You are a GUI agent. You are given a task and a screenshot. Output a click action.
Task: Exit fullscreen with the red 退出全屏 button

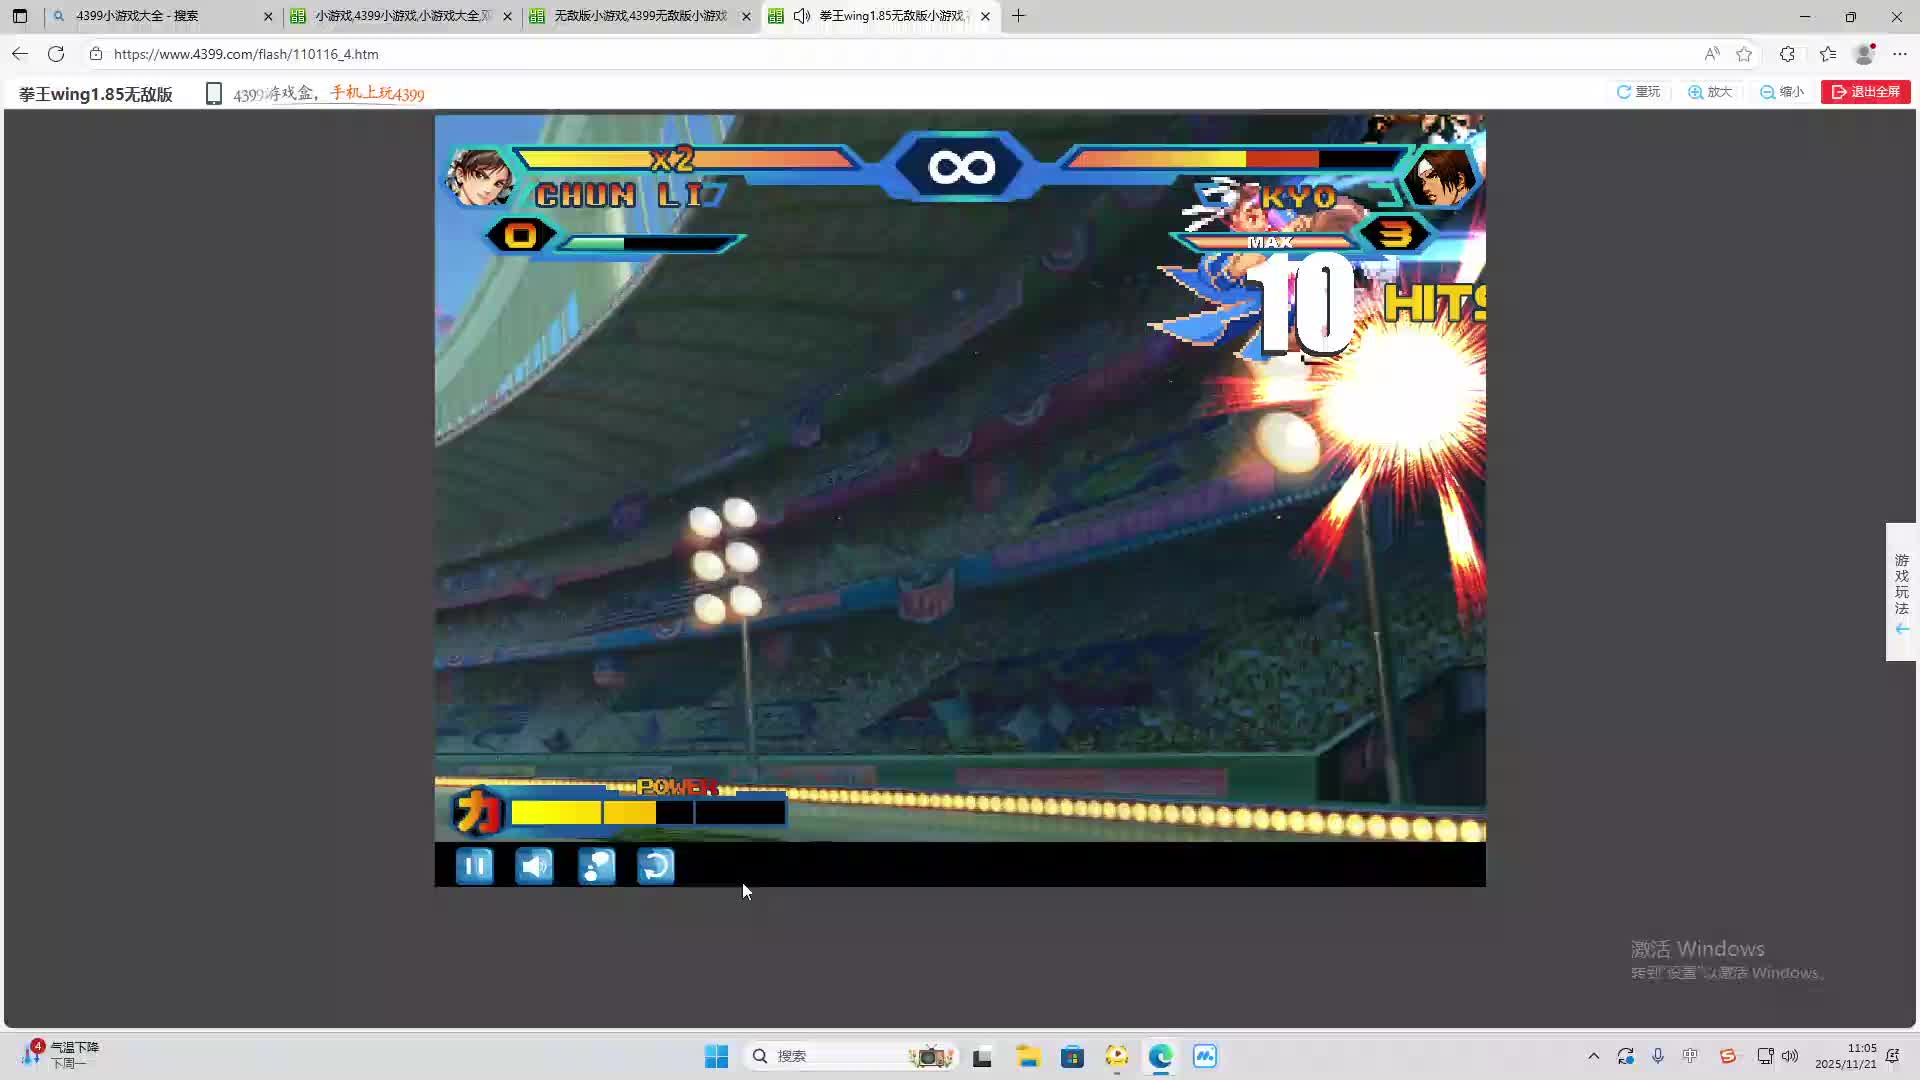tap(1866, 92)
